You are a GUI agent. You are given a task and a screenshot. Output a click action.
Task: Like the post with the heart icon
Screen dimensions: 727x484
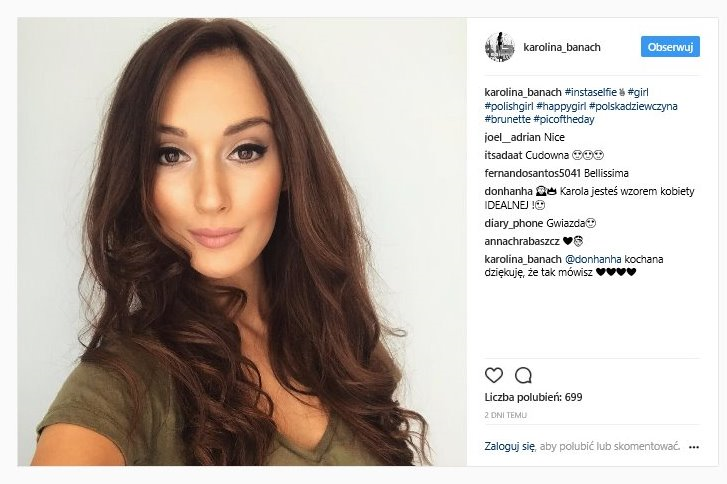(x=494, y=375)
